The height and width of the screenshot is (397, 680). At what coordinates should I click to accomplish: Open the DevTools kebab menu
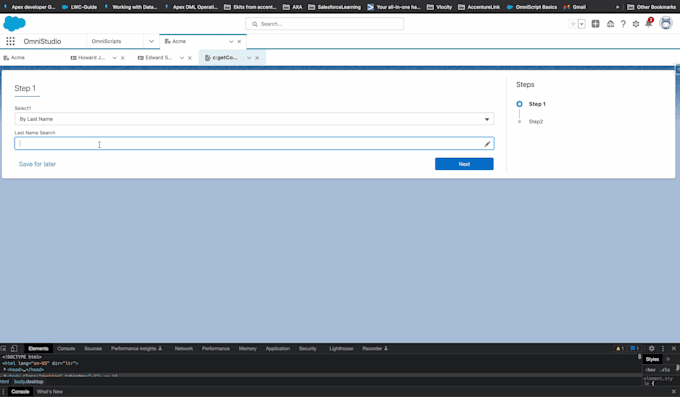click(663, 348)
